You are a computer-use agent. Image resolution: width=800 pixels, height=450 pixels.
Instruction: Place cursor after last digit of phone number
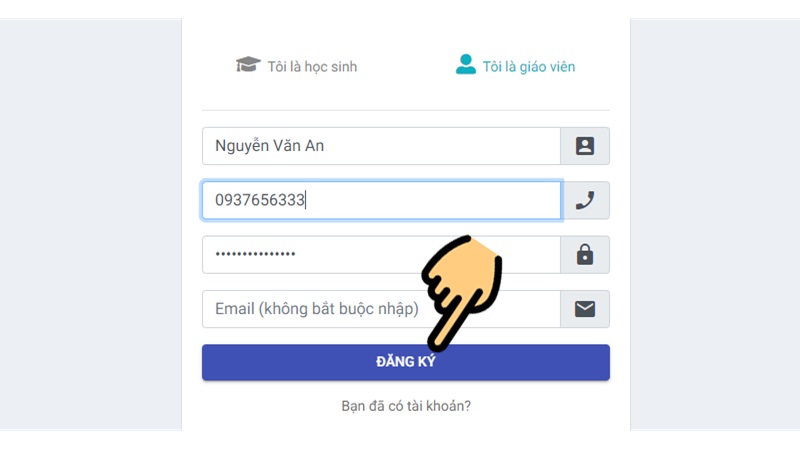[x=305, y=200]
